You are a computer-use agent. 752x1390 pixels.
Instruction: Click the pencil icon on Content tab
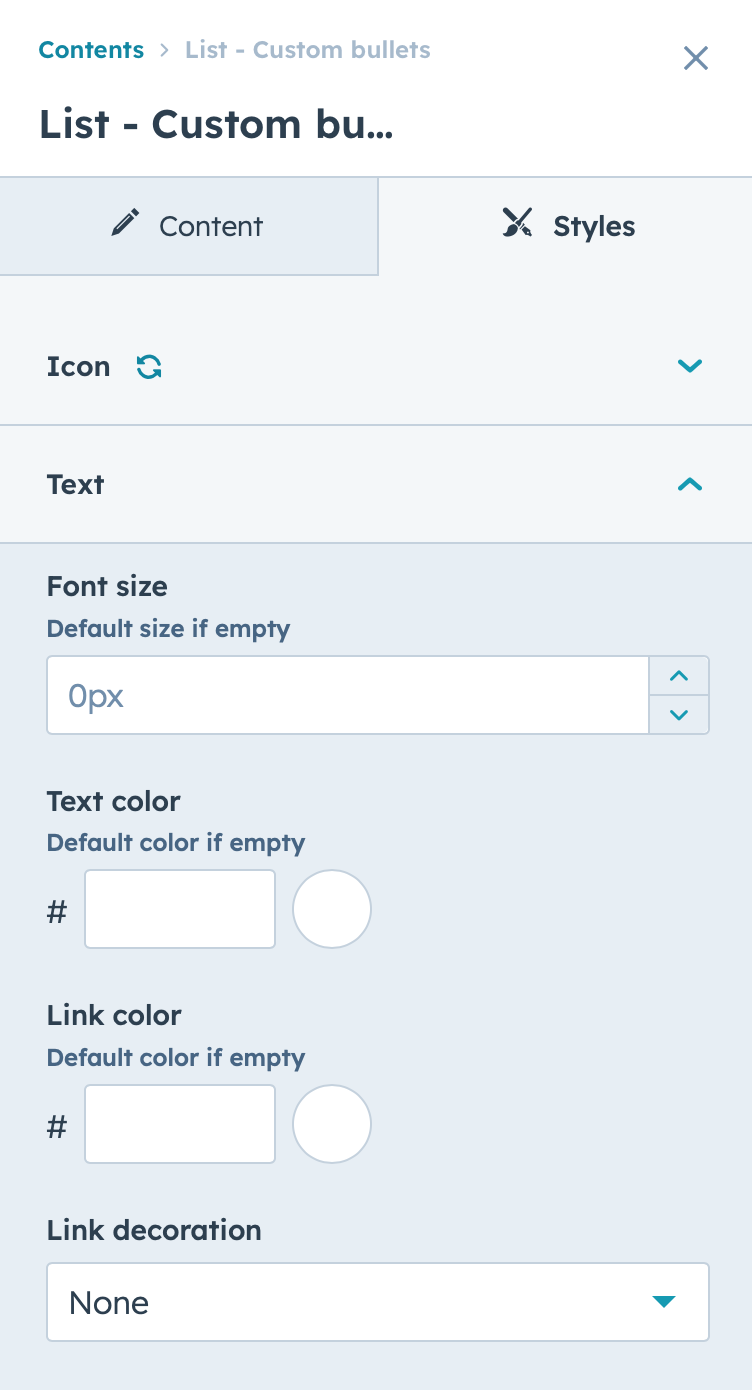click(125, 224)
